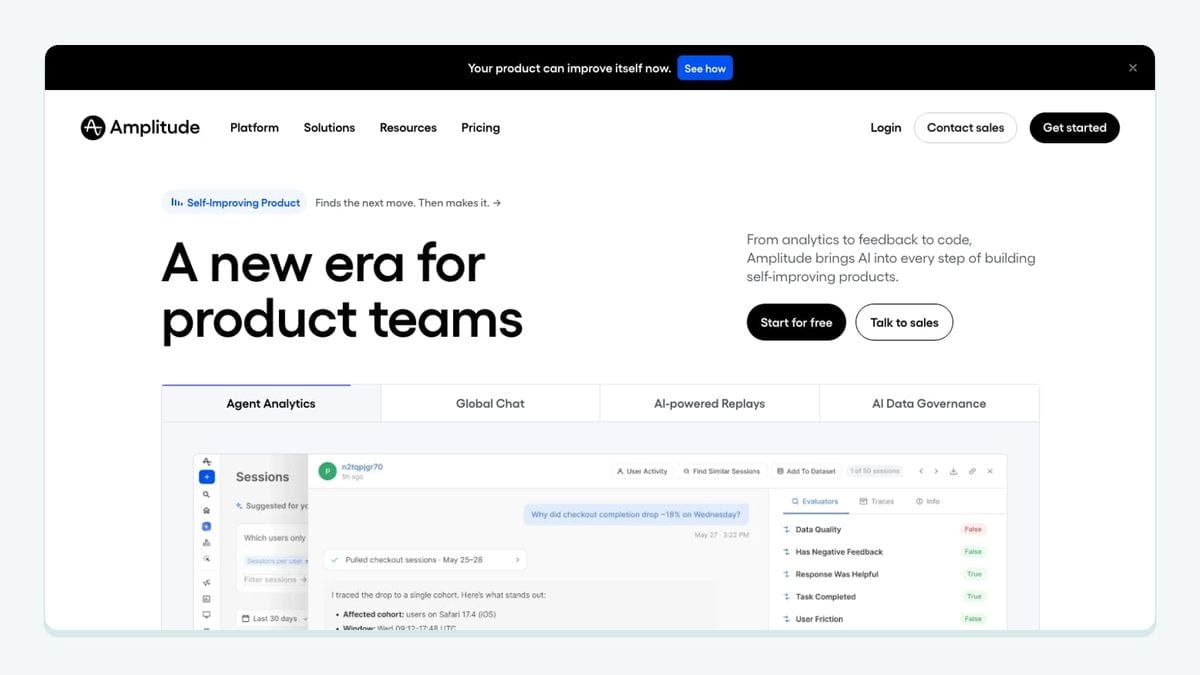Click the Task Completed evaluator row
The width and height of the screenshot is (1200, 675).
tap(884, 597)
